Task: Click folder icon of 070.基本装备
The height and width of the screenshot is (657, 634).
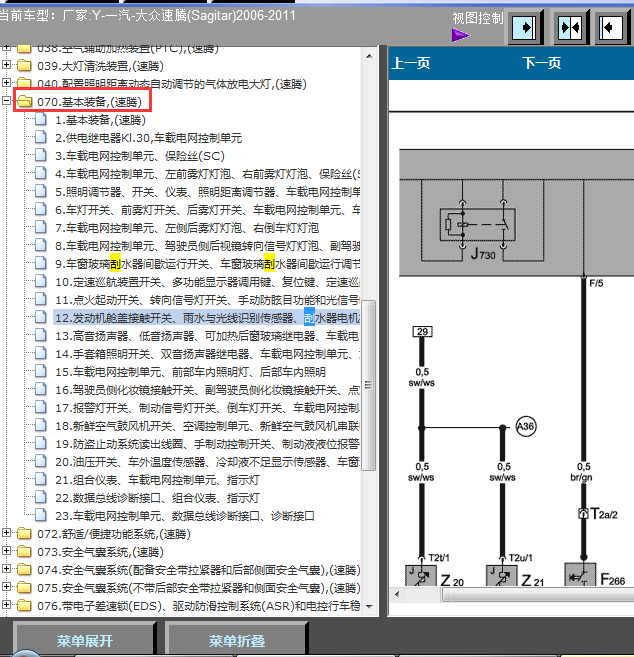Action: click(24, 101)
